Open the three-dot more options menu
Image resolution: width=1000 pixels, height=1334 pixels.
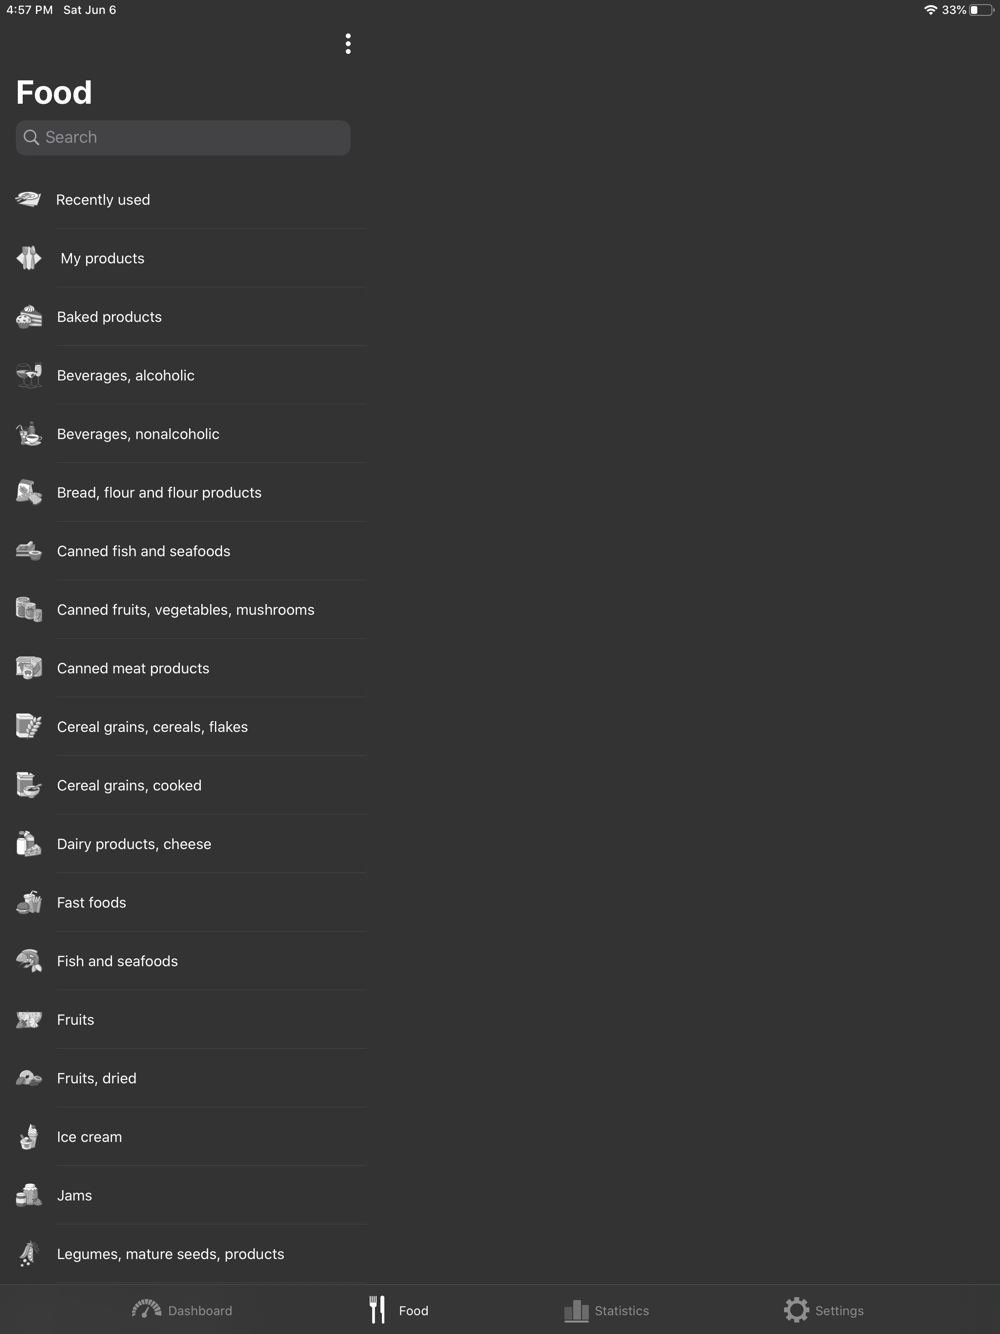348,44
